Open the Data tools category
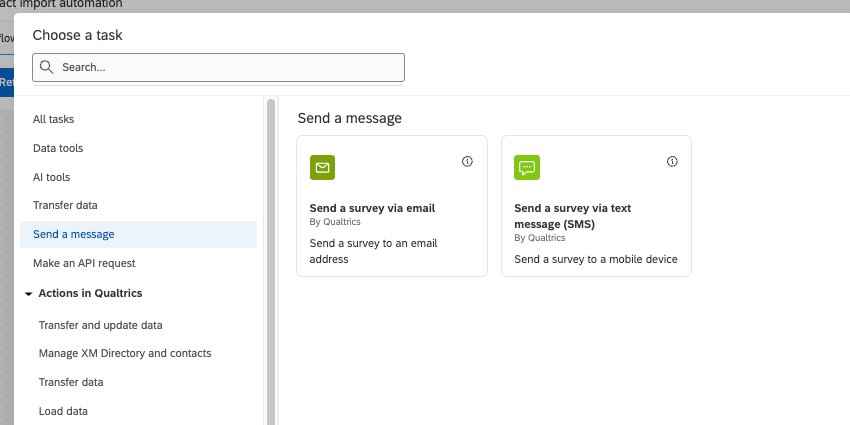This screenshot has width=850, height=425. (x=58, y=148)
